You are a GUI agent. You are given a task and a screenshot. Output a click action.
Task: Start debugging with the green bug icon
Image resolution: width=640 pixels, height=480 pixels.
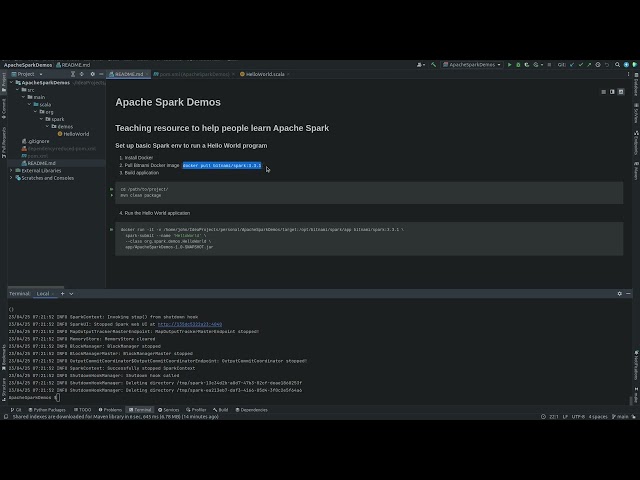[518, 64]
